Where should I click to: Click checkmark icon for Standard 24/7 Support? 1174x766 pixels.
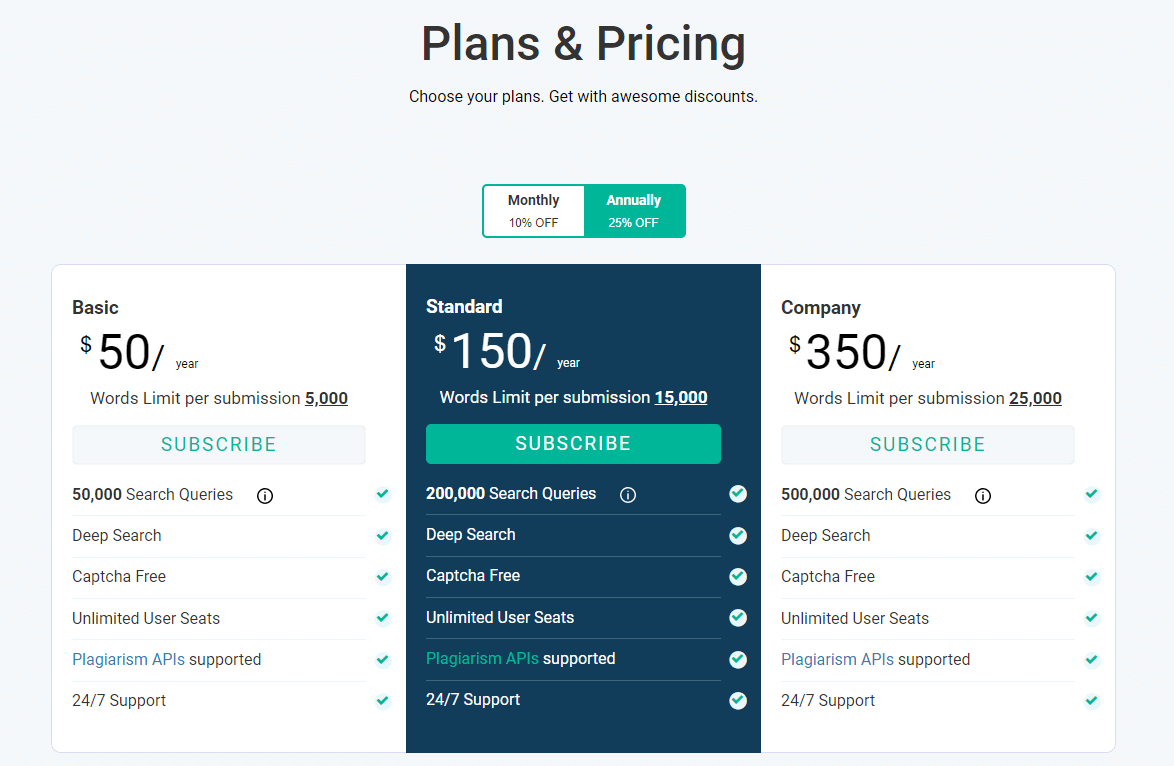738,700
